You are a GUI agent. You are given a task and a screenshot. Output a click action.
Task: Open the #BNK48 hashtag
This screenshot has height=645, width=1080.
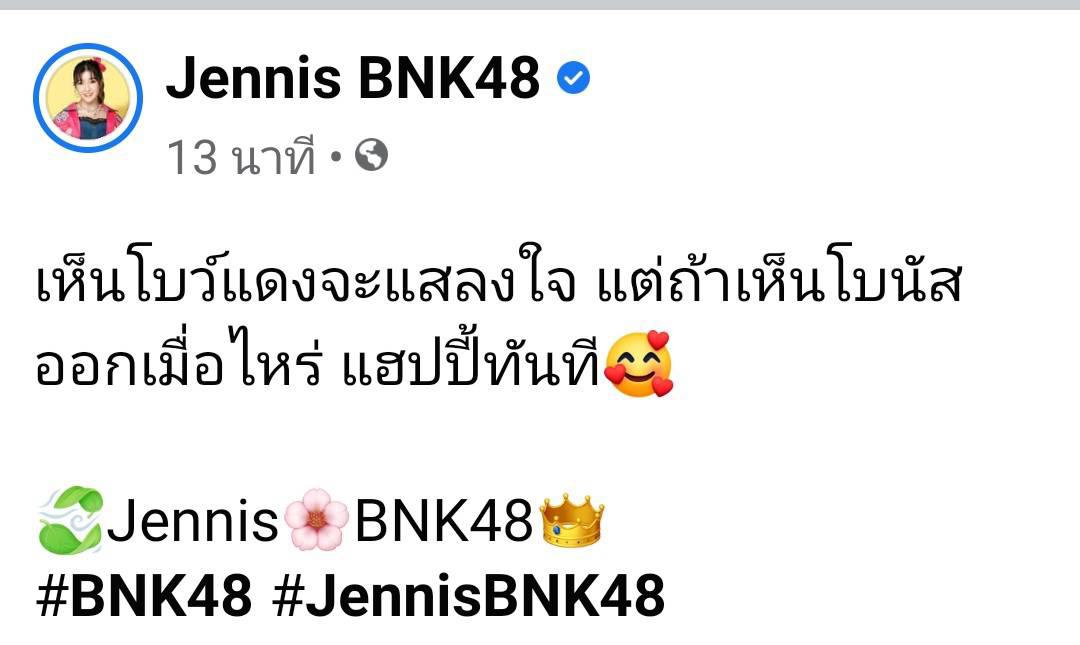pyautogui.click(x=144, y=596)
